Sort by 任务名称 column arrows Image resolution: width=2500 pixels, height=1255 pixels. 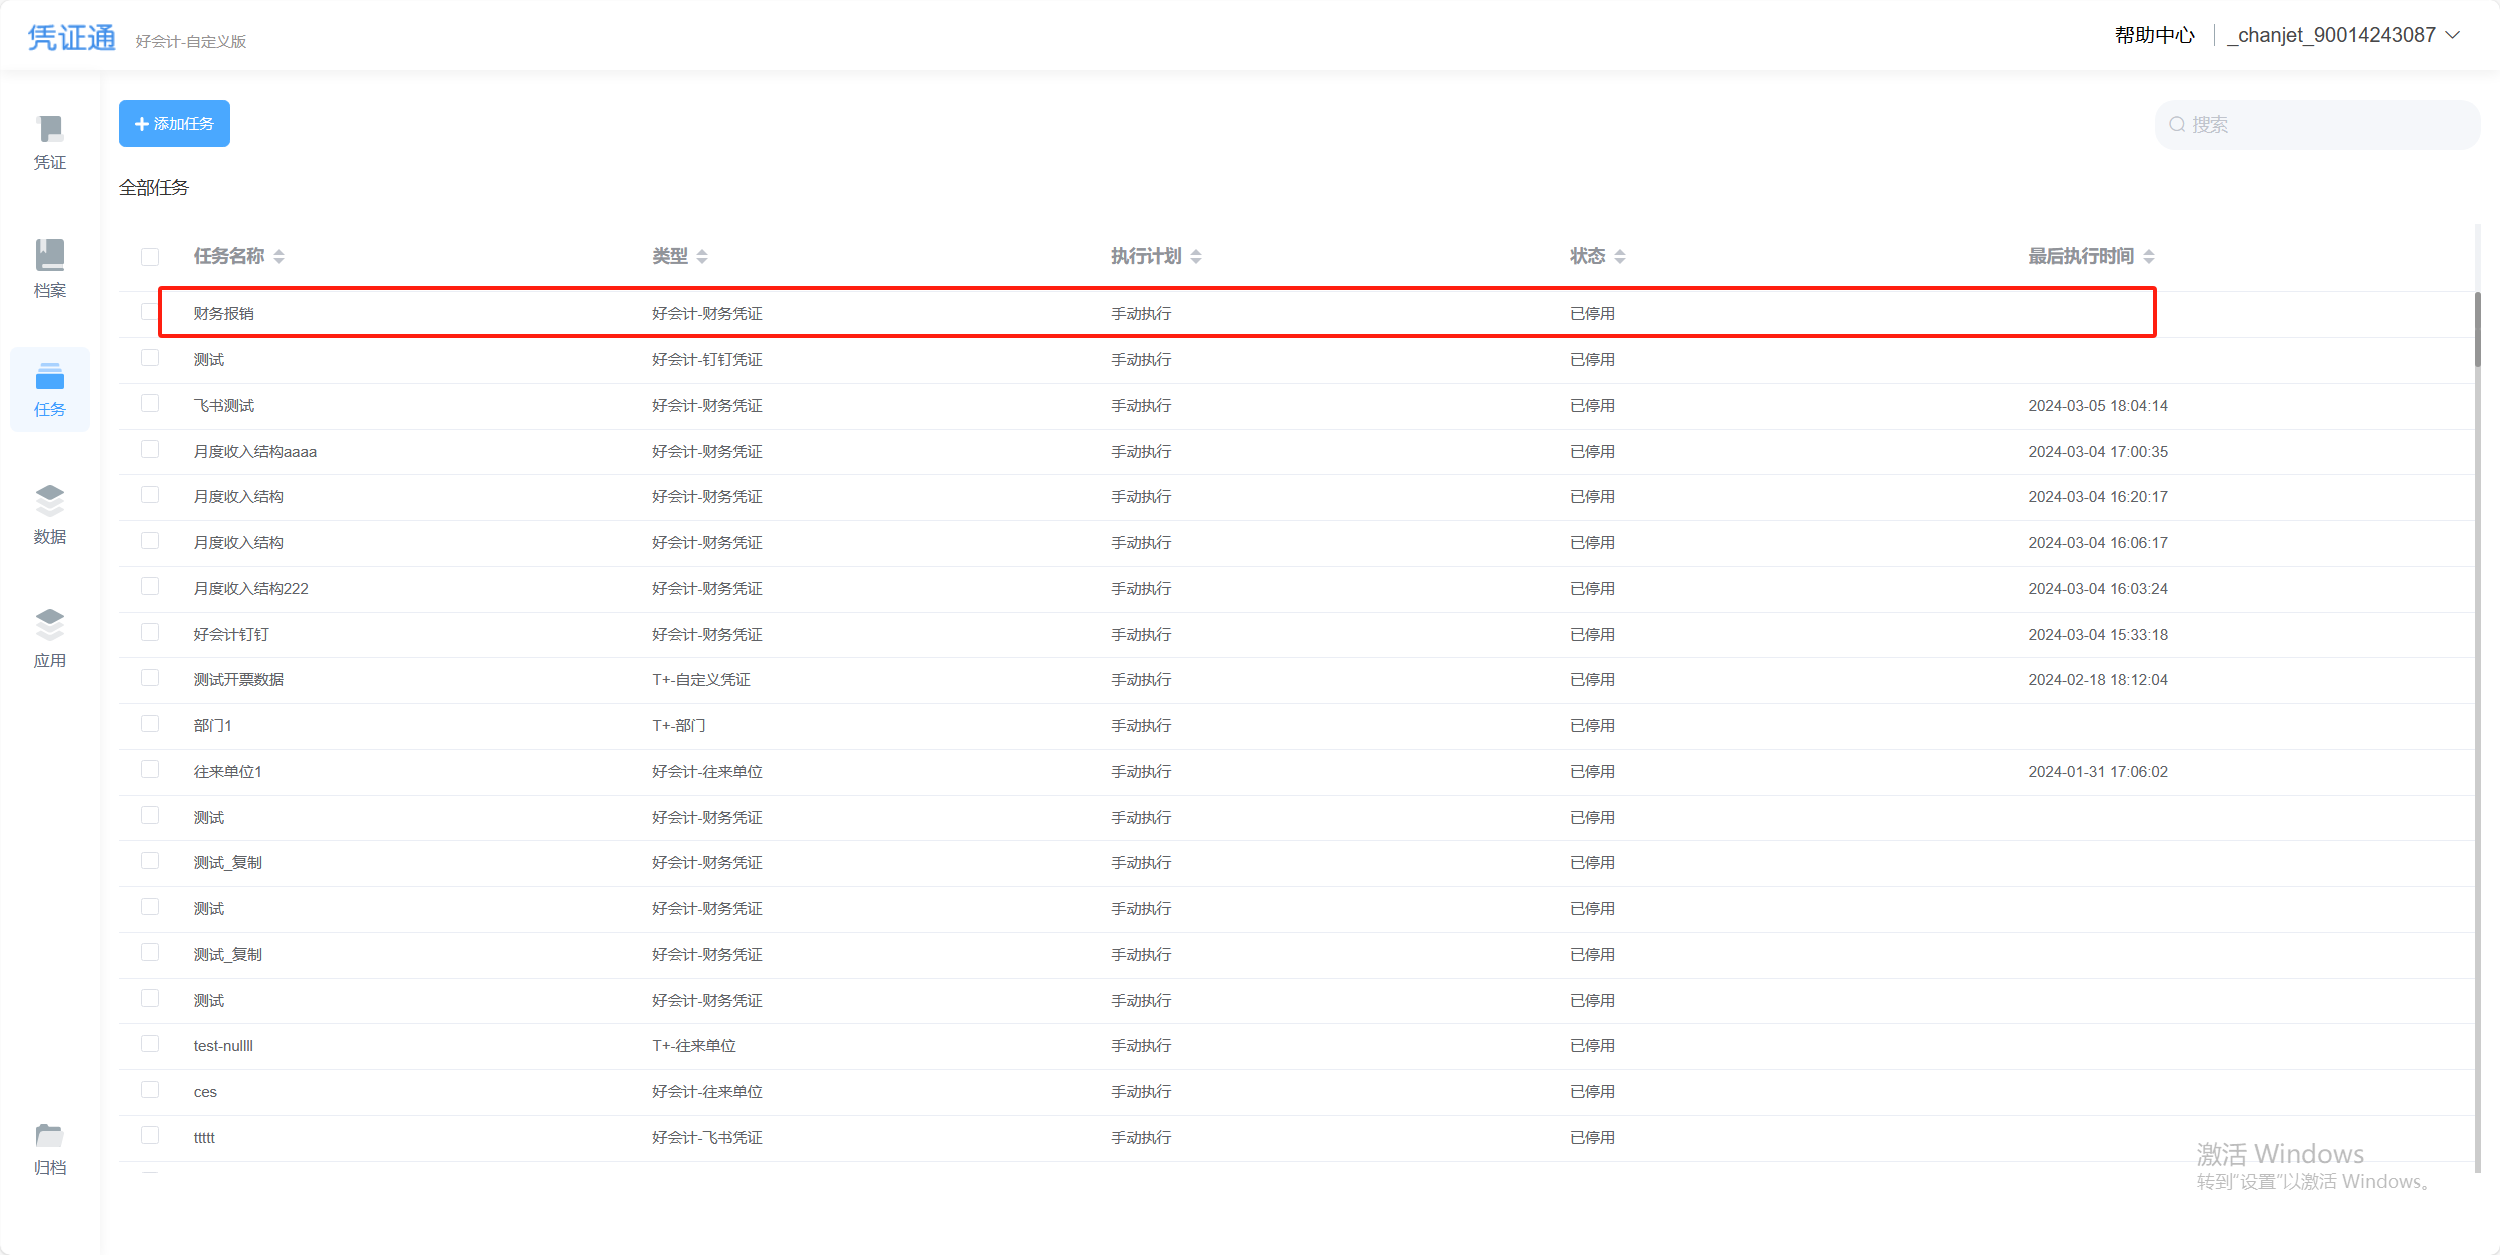tap(279, 257)
